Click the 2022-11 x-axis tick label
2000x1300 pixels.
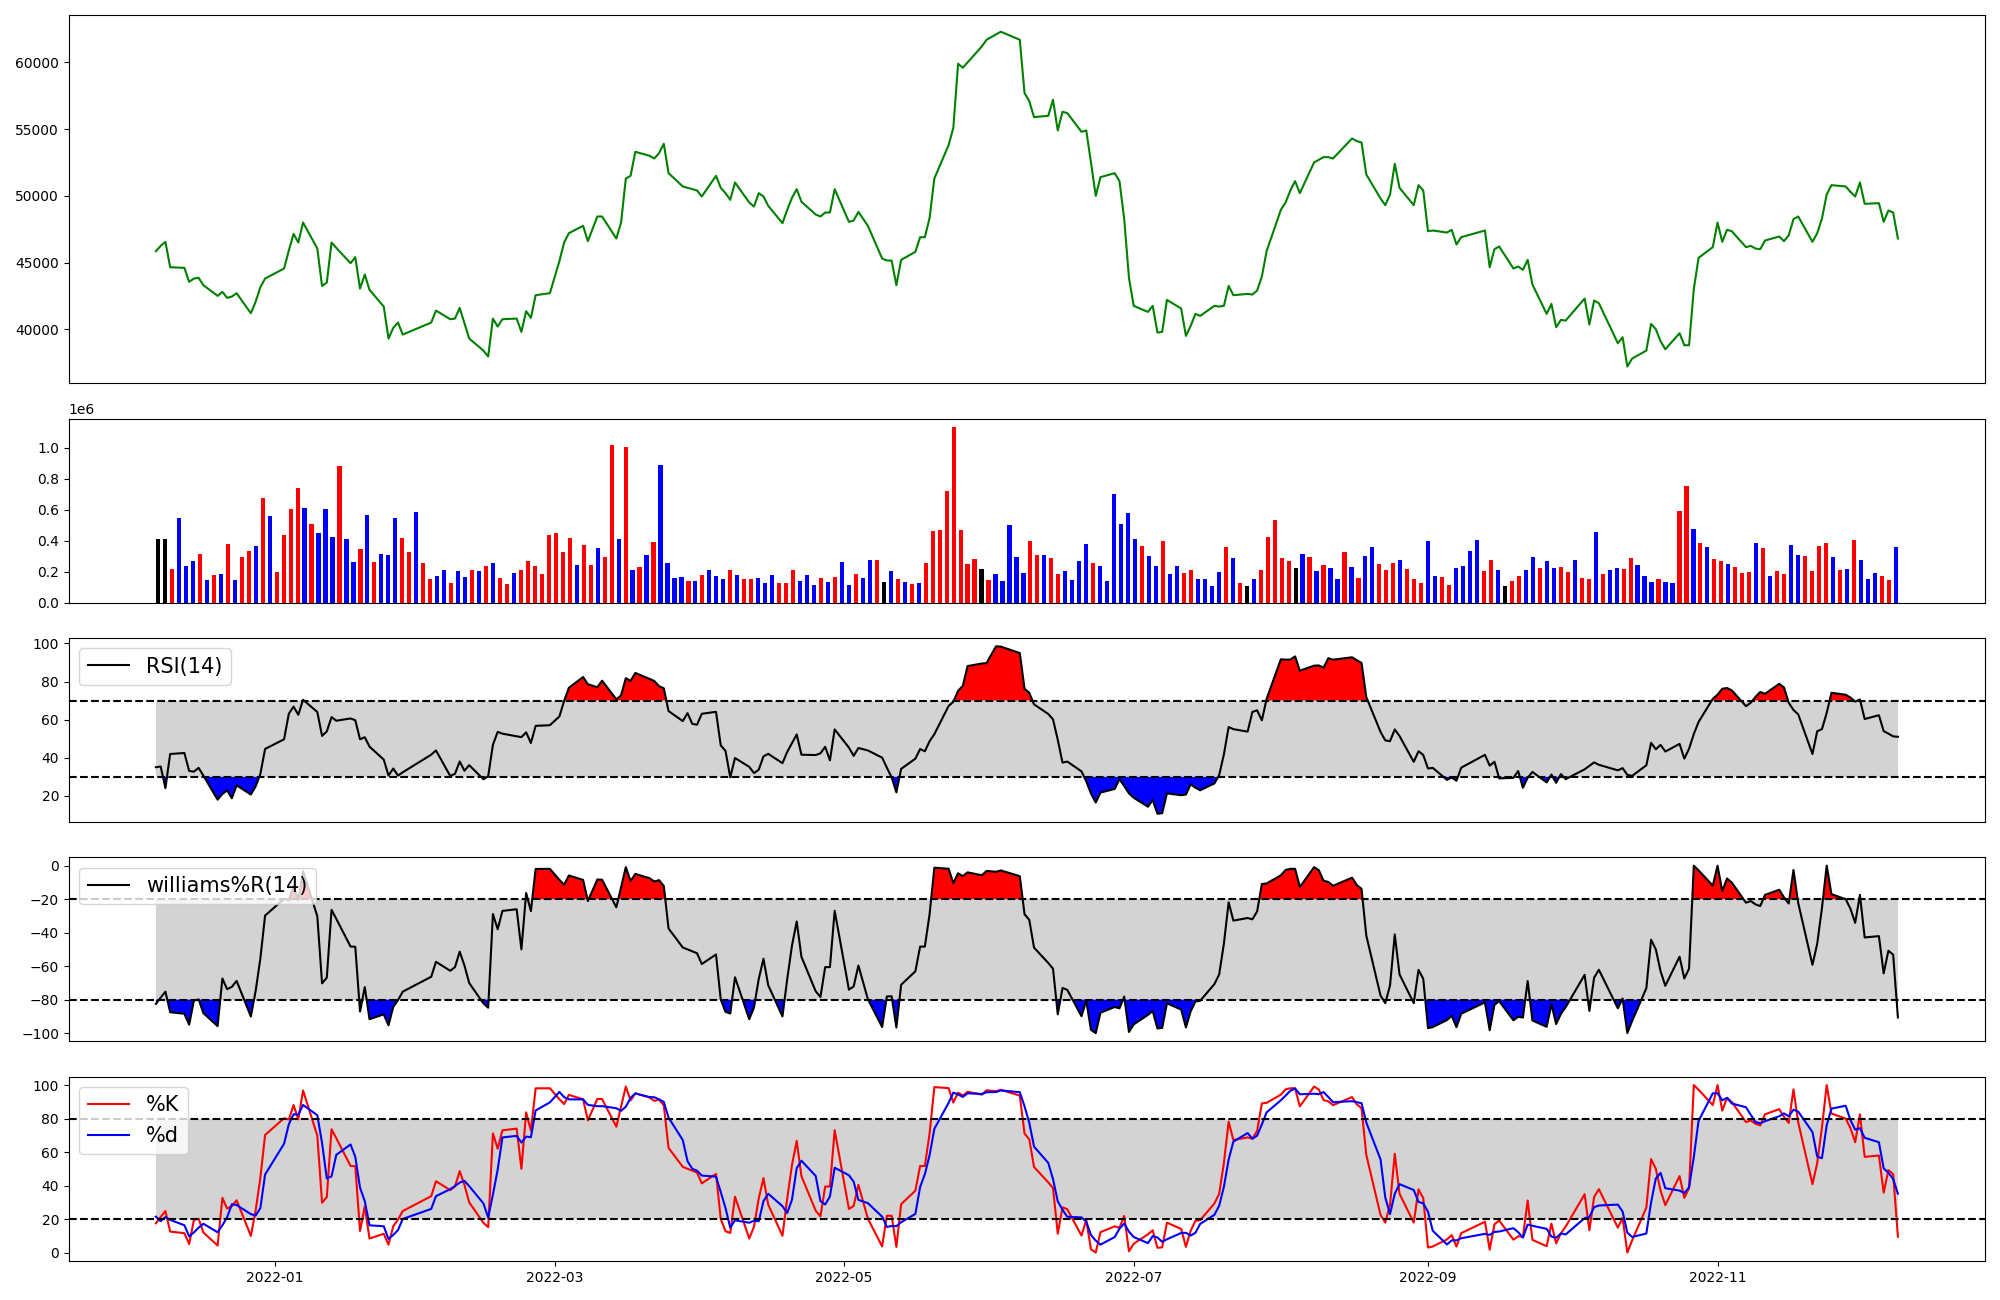[x=1718, y=1276]
